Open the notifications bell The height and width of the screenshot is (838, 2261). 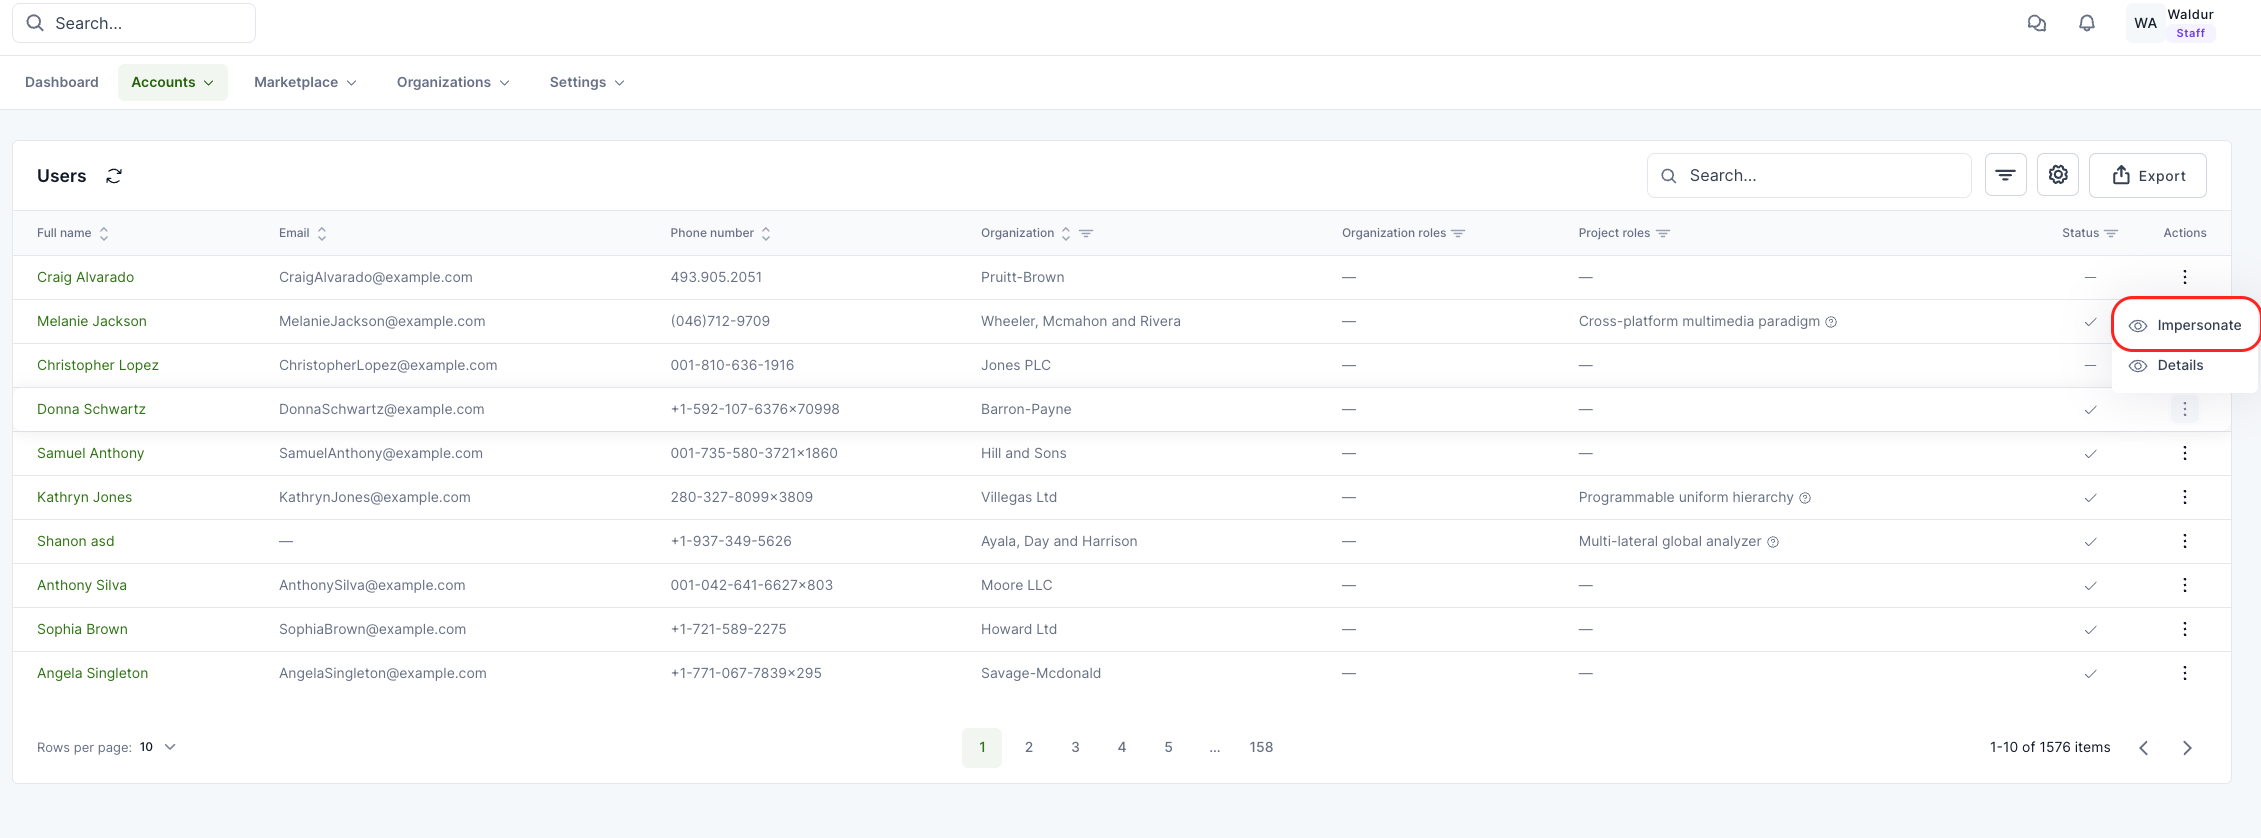point(2086,23)
